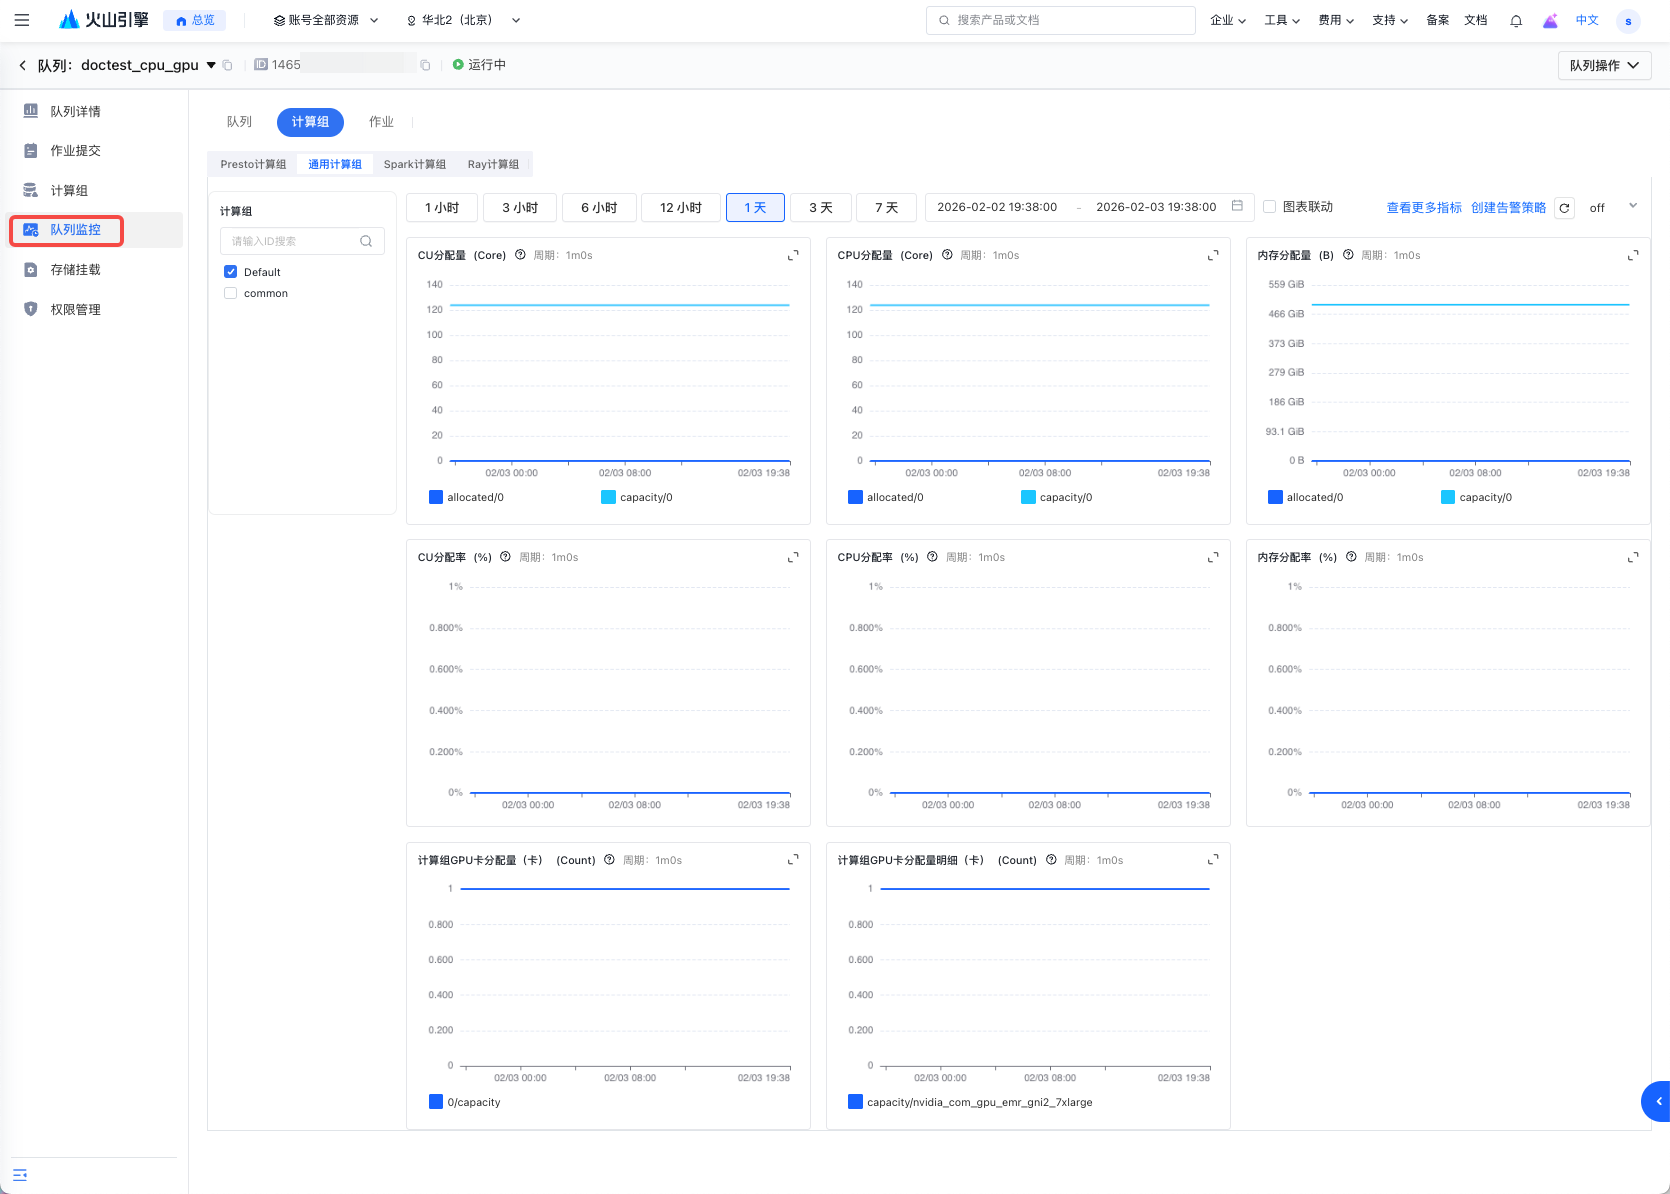Select the 作业 tab
1670x1194 pixels.
coord(381,122)
